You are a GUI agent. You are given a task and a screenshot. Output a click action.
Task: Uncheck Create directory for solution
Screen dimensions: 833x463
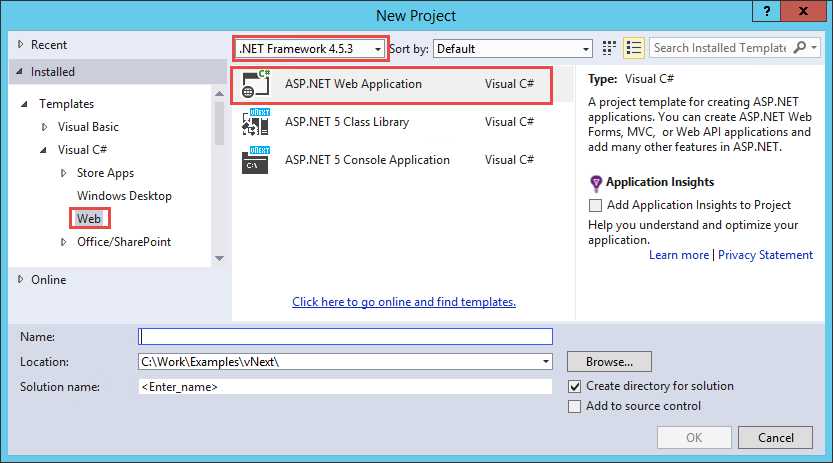point(574,387)
